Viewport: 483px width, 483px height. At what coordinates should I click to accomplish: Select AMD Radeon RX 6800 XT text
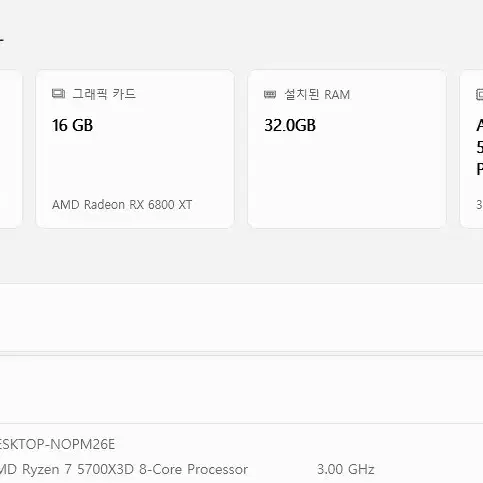[x=122, y=205]
